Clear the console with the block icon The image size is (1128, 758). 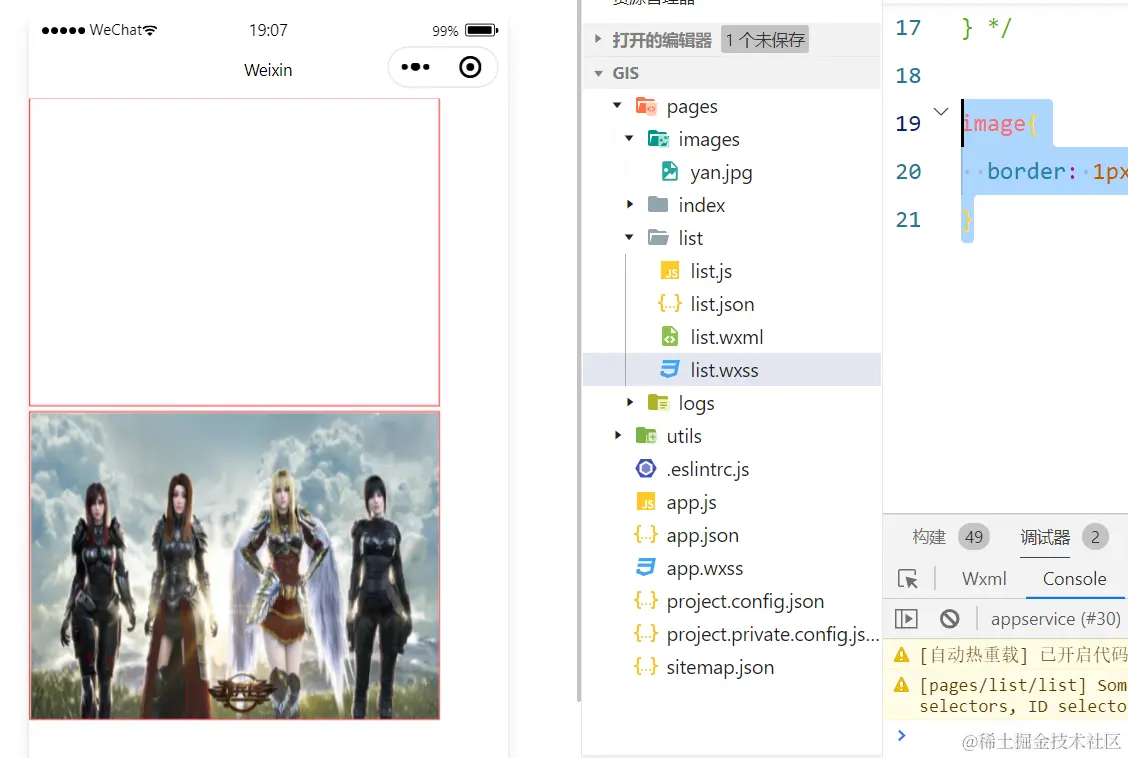pos(950,618)
